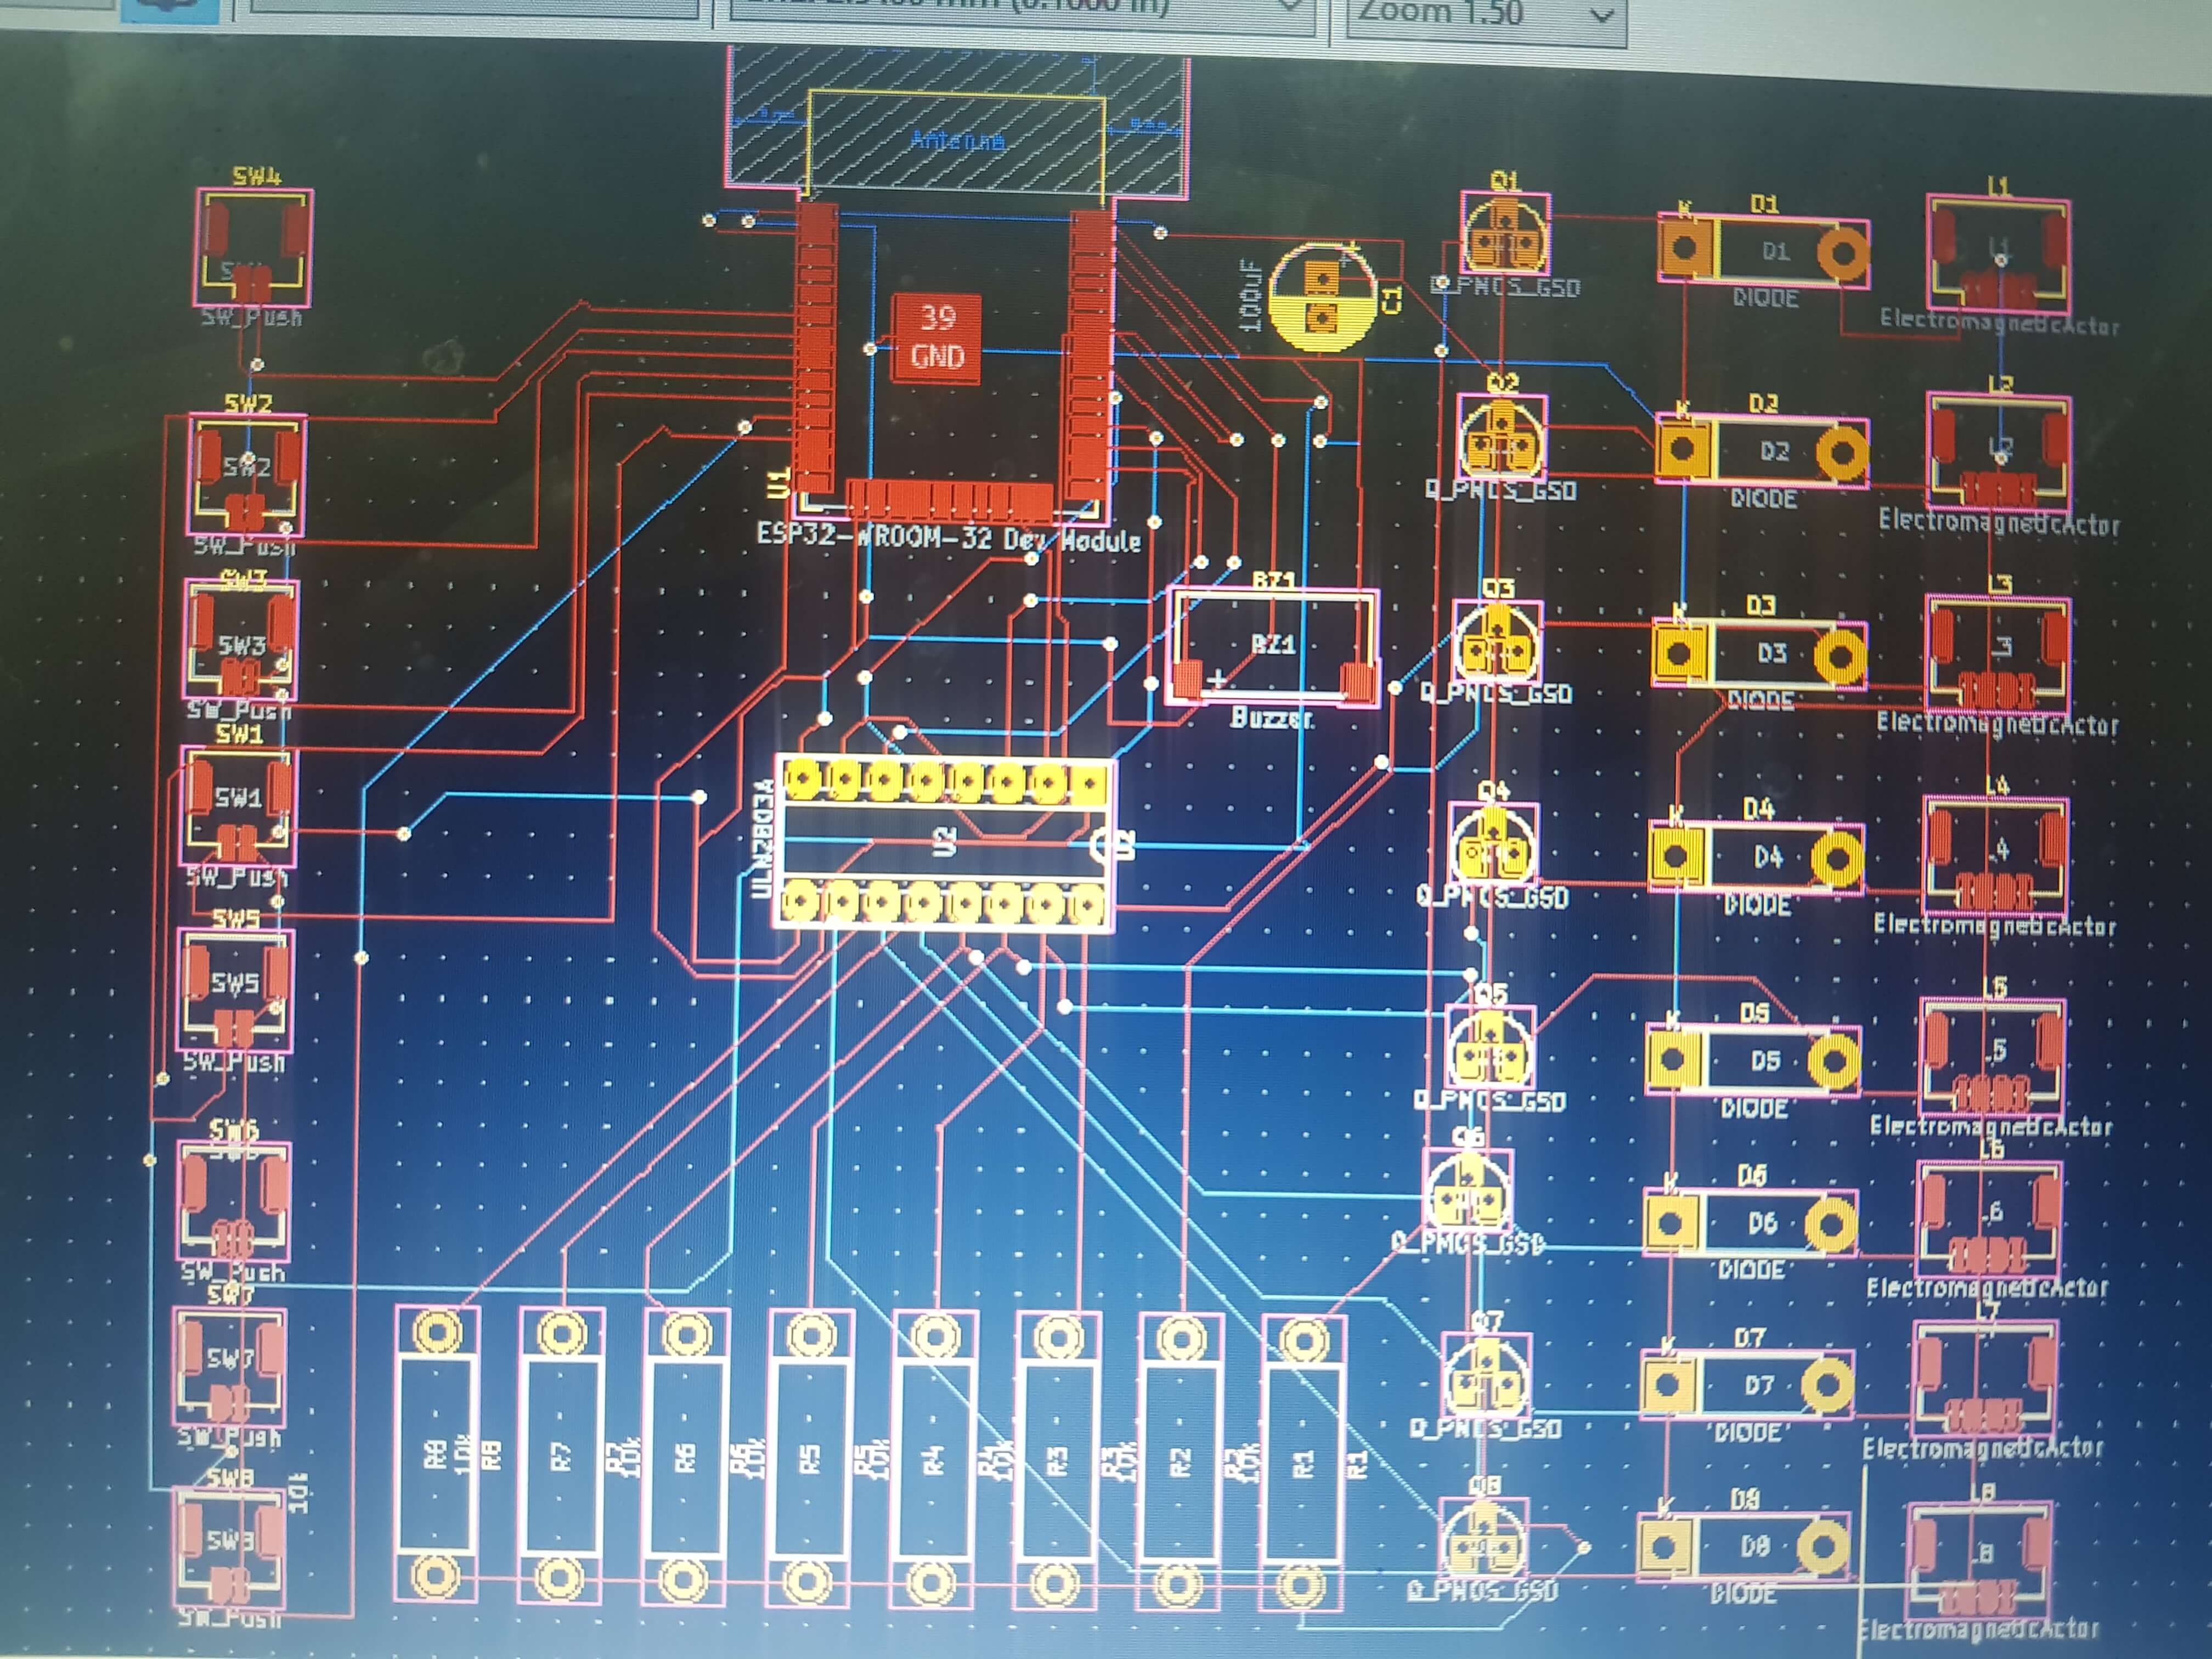Click the ESP32-WROOM-32 Dev Module label

pyautogui.click(x=948, y=539)
